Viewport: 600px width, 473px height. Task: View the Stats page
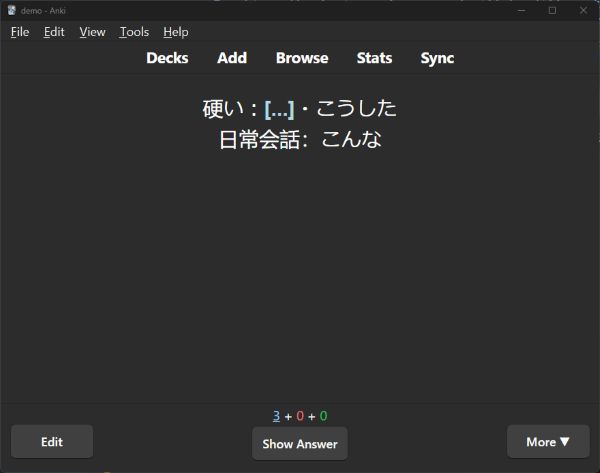pyautogui.click(x=374, y=58)
